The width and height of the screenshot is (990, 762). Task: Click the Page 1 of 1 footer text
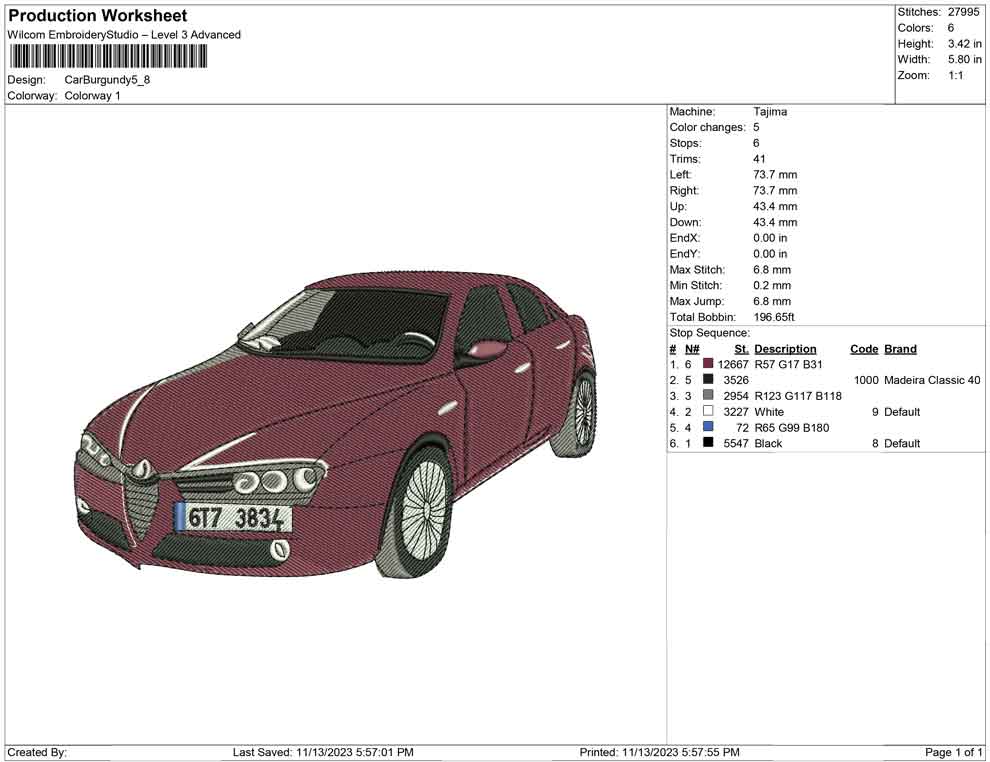tap(955, 752)
